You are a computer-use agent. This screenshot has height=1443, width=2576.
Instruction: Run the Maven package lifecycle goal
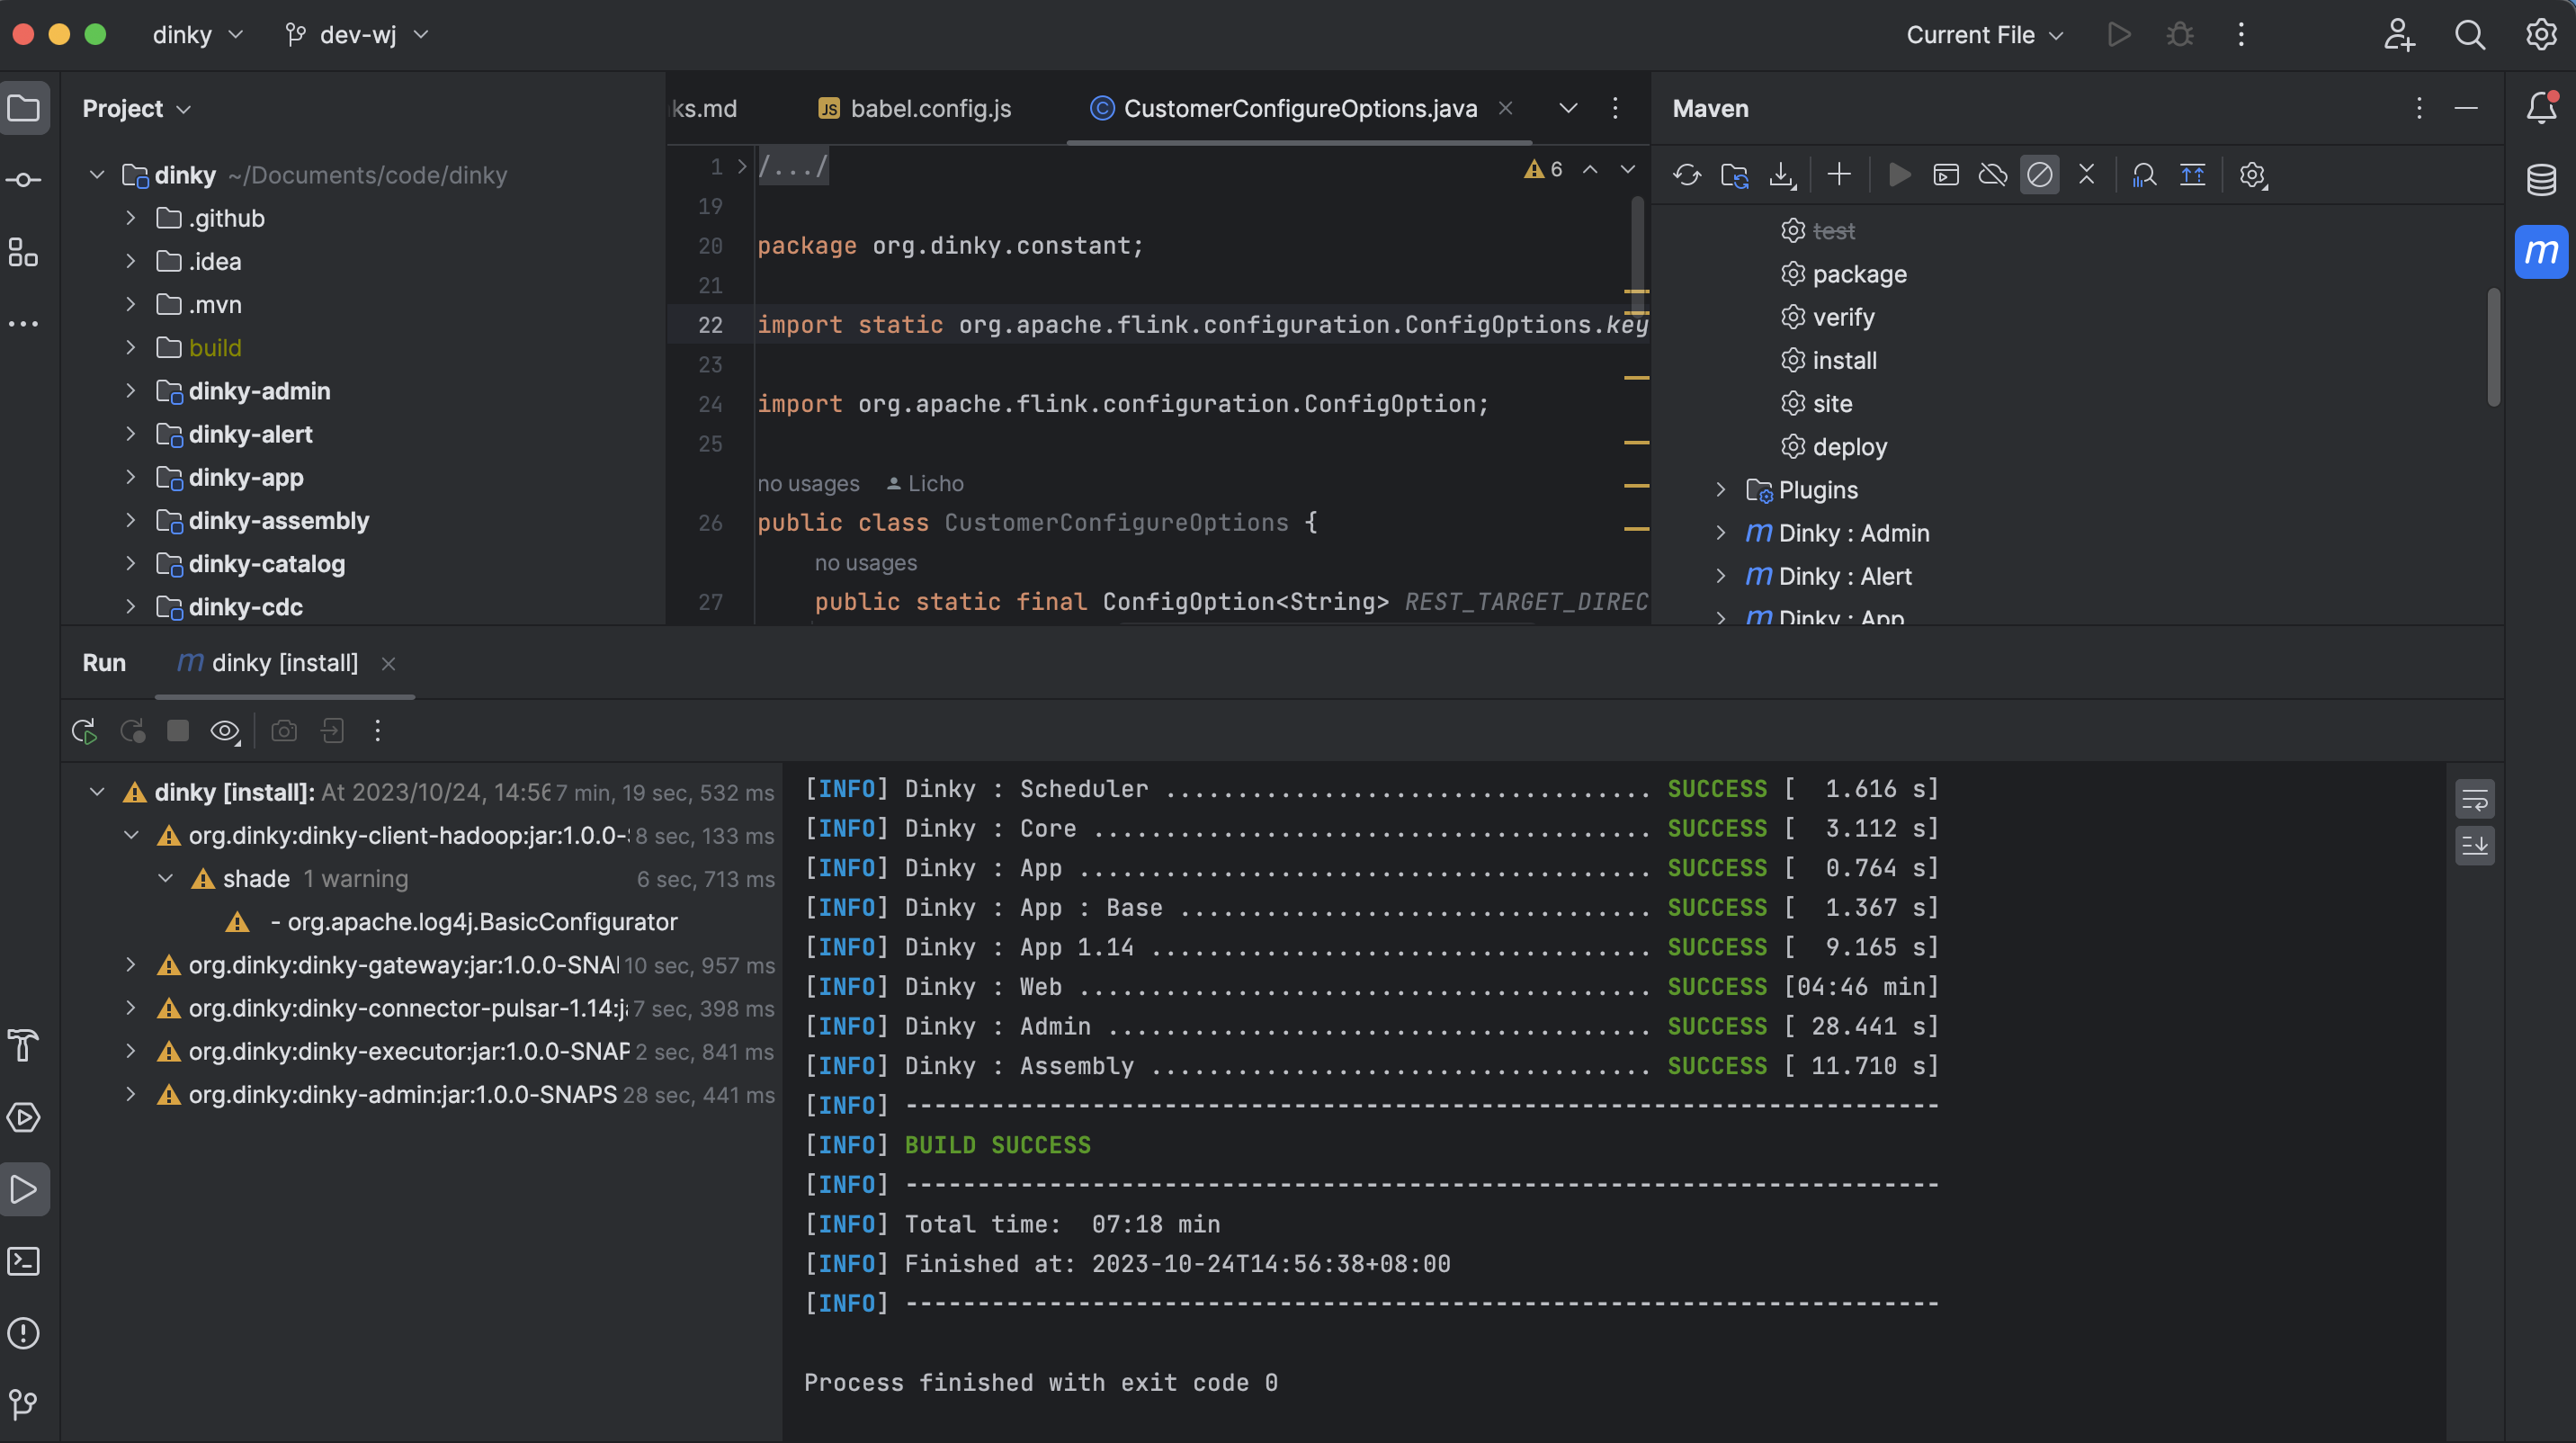tap(1858, 274)
